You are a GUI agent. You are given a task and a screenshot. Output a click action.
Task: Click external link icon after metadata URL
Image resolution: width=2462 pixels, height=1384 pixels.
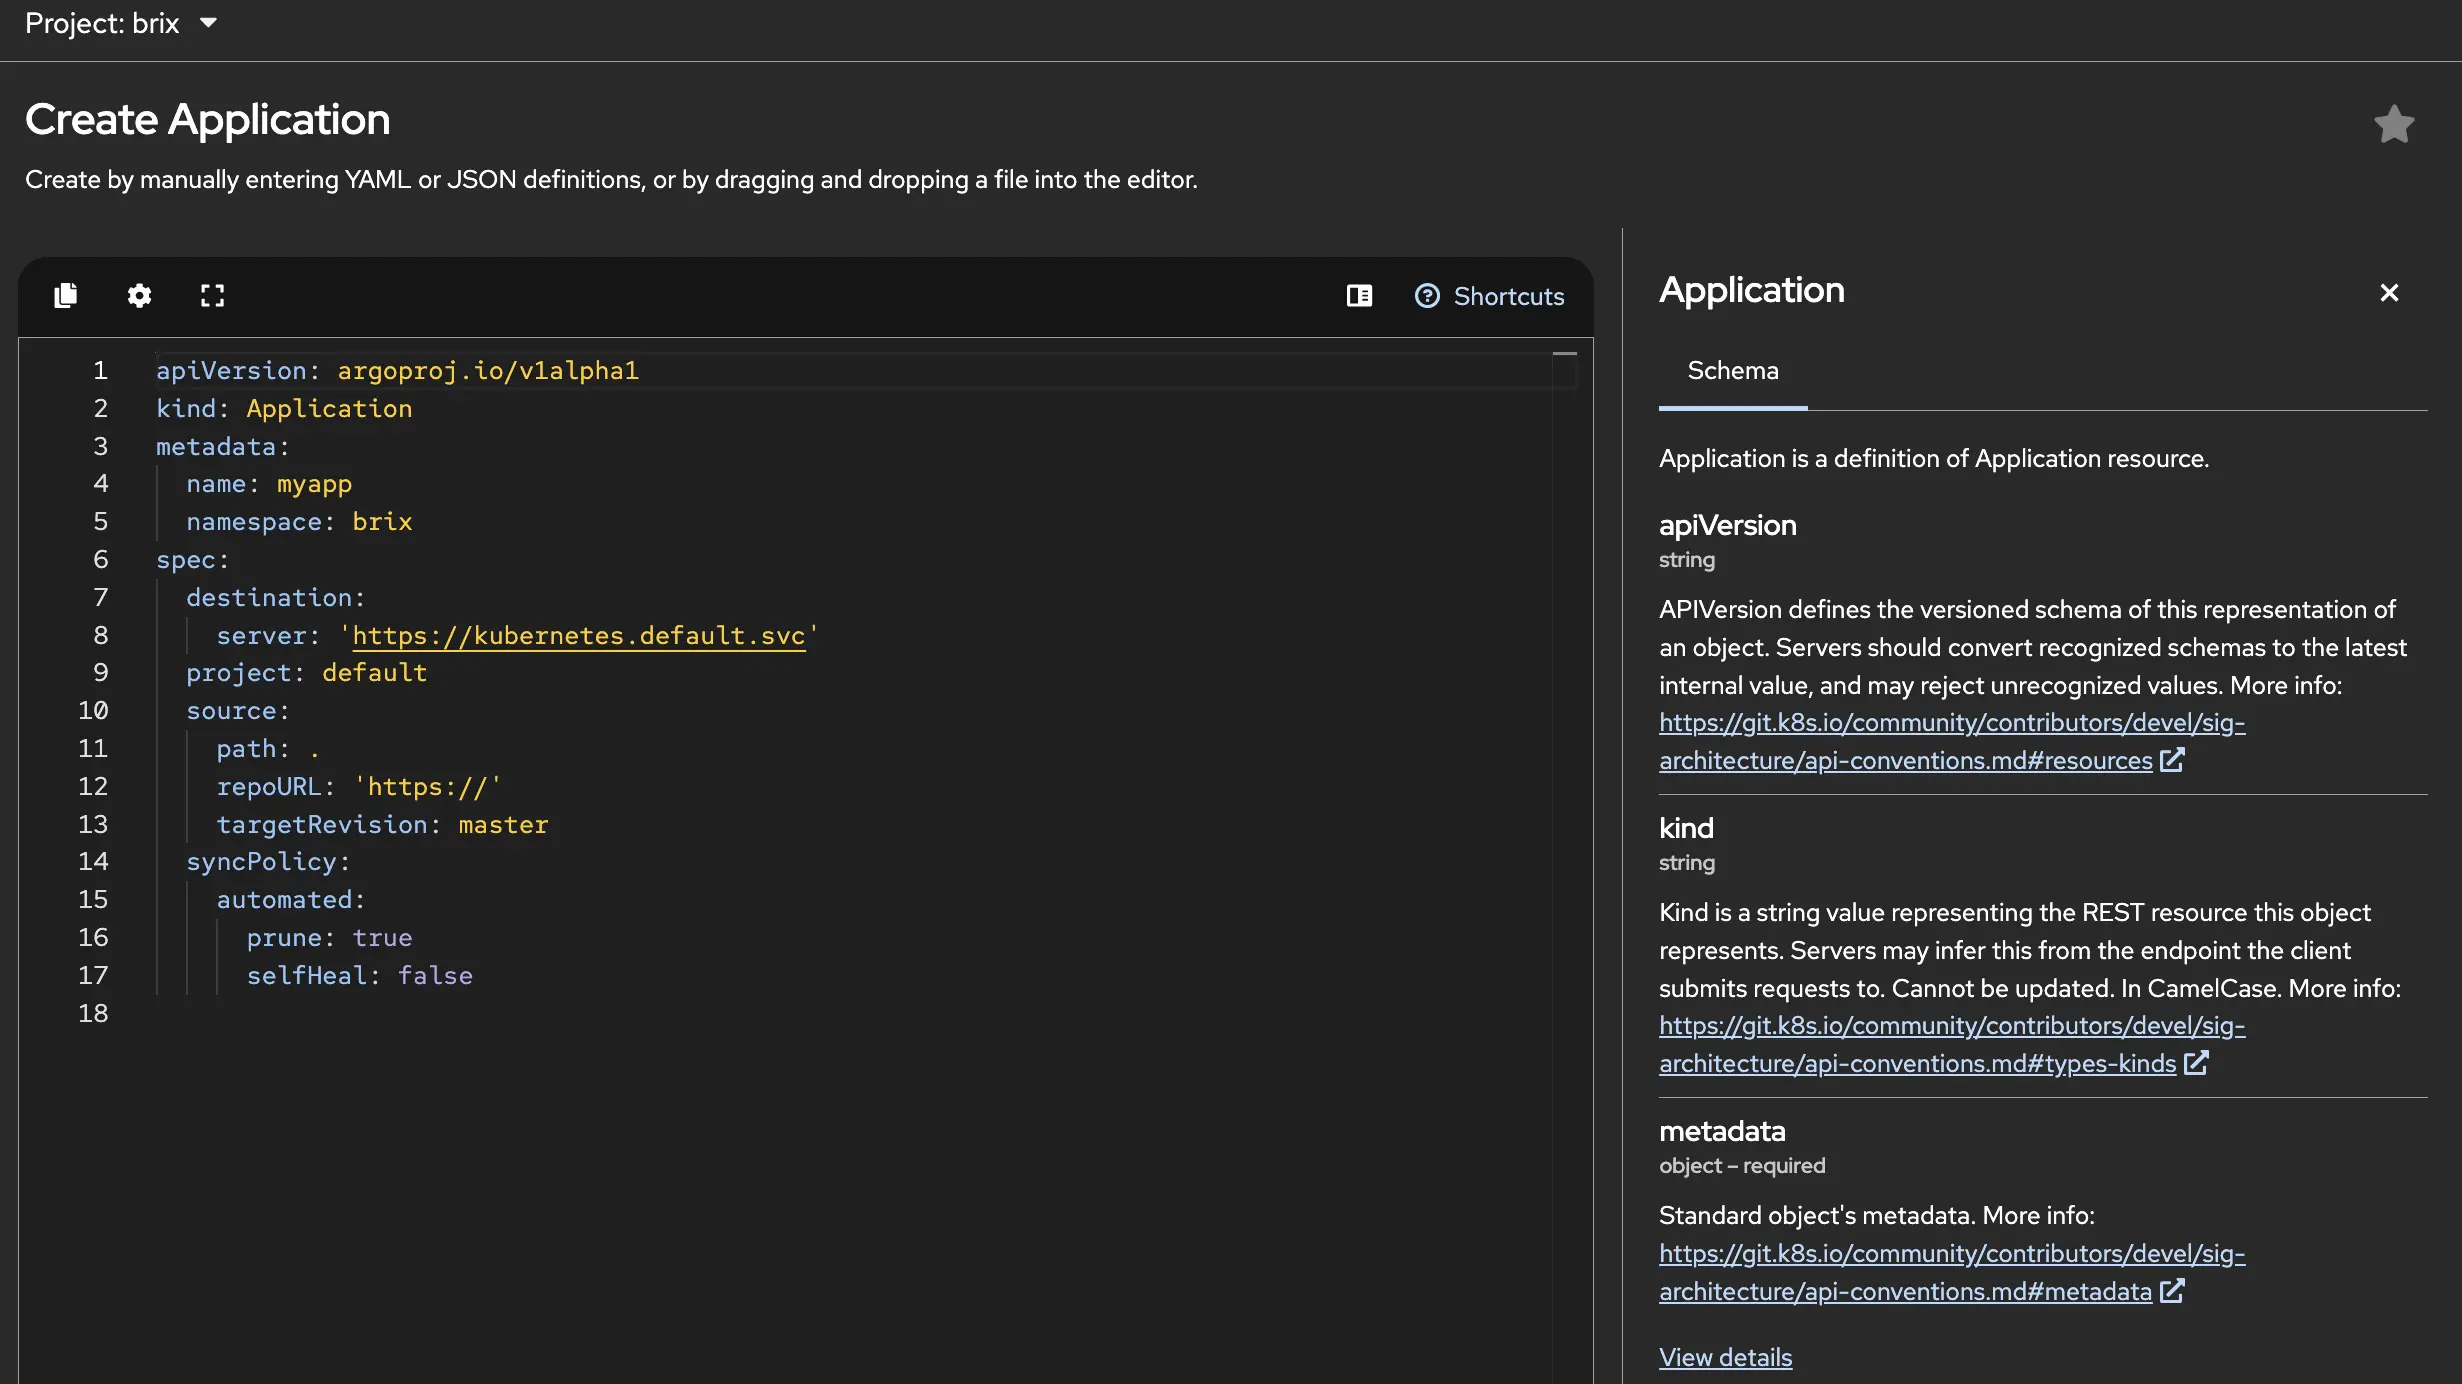[x=2172, y=1291]
